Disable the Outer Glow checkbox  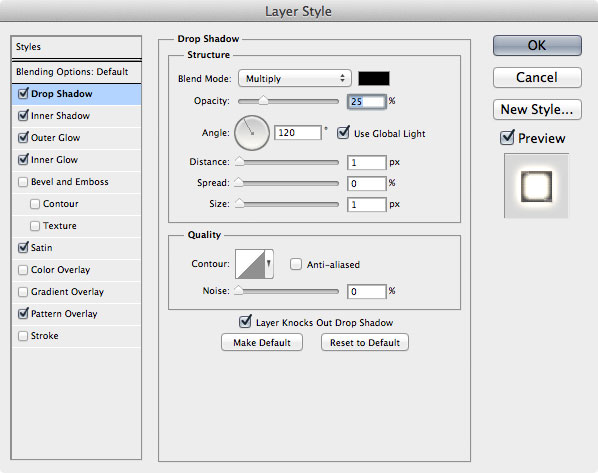(23, 137)
